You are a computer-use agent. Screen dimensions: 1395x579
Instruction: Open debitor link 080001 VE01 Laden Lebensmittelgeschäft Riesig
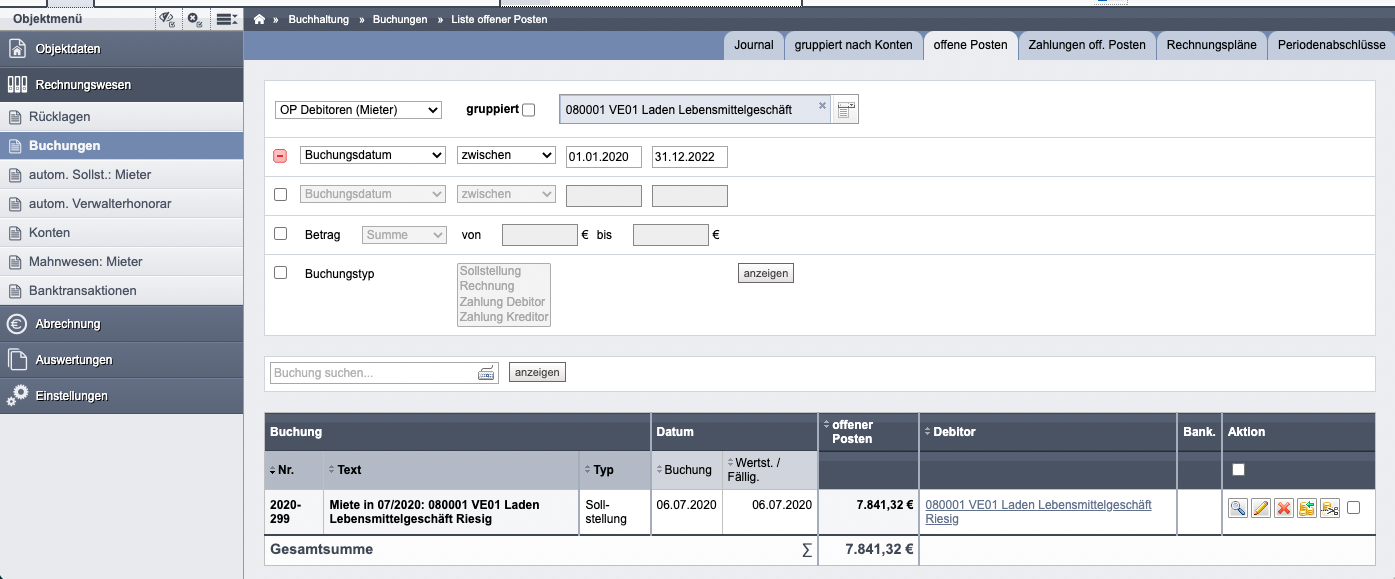(1038, 512)
